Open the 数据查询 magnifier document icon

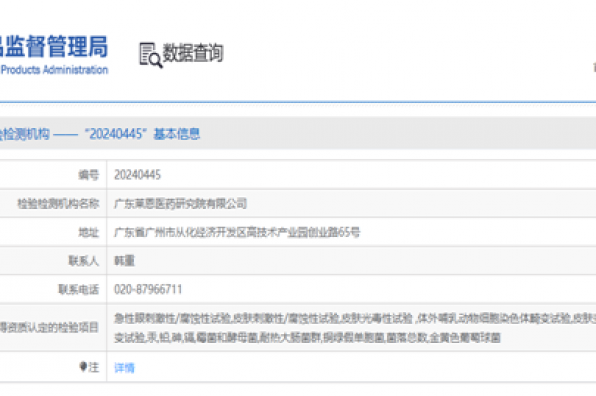click(151, 55)
